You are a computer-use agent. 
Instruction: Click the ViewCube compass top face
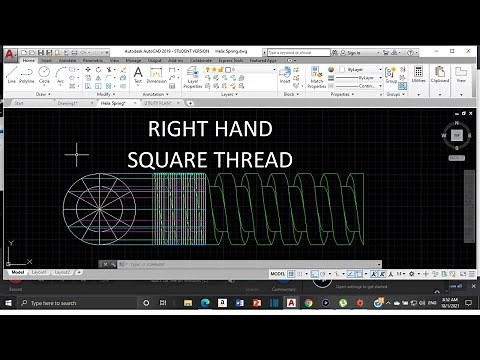(x=457, y=135)
